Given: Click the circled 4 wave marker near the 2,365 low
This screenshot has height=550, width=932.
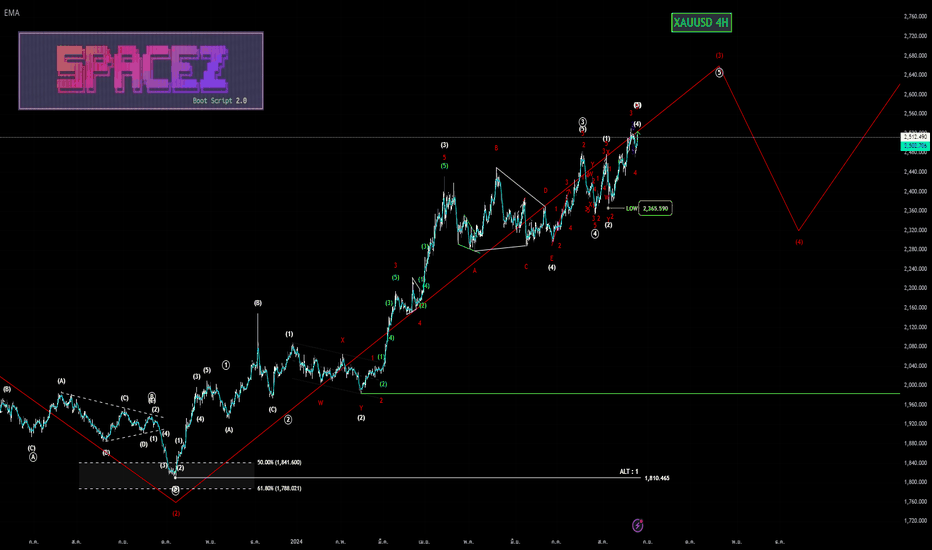Looking at the screenshot, I should pos(595,234).
